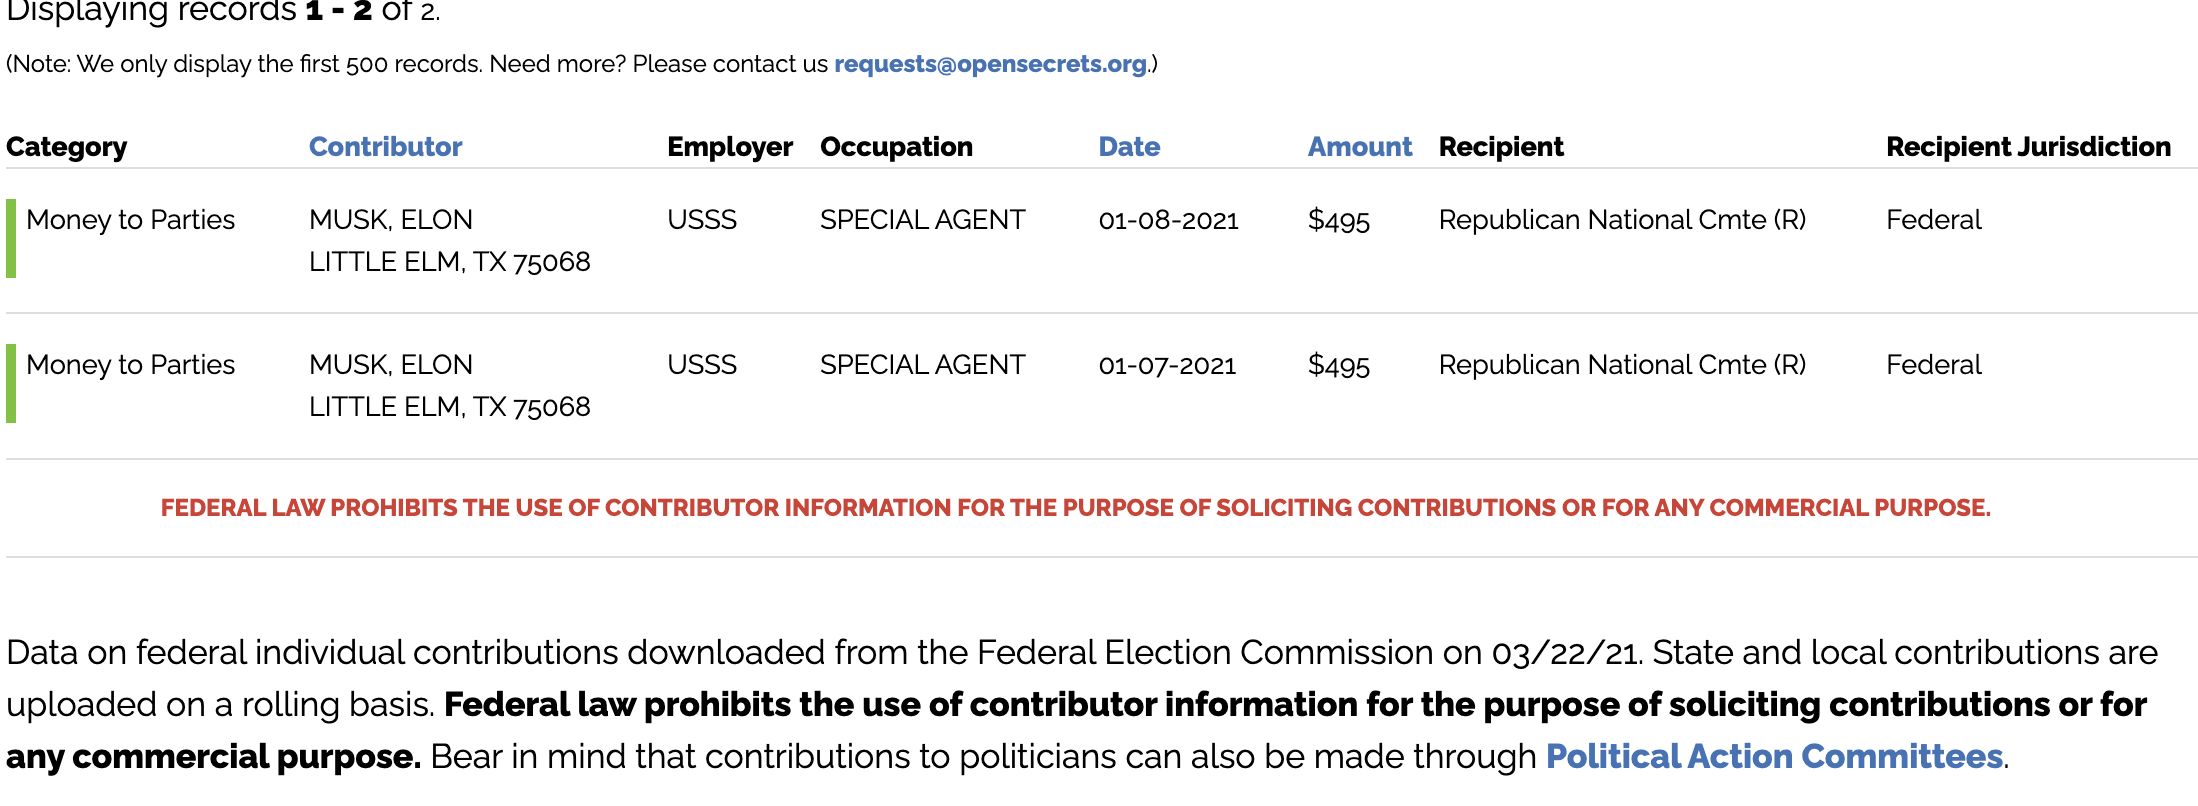Select the 01-07-2021 date cell
2198x806 pixels.
click(1167, 365)
